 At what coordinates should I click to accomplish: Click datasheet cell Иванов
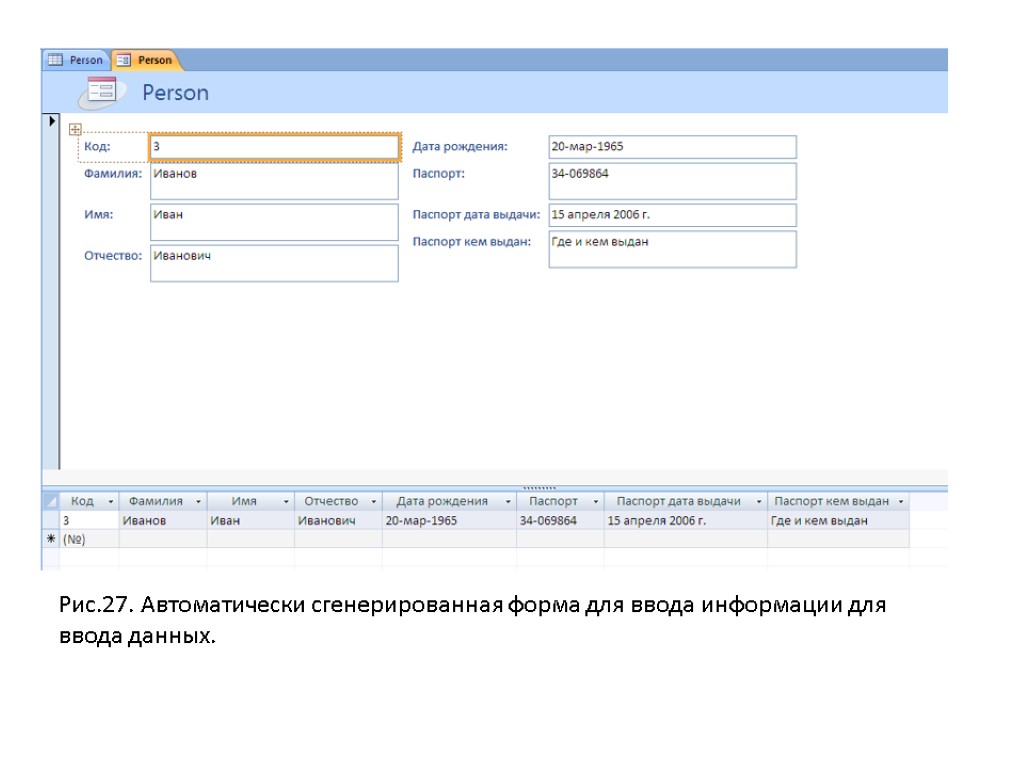(163, 520)
